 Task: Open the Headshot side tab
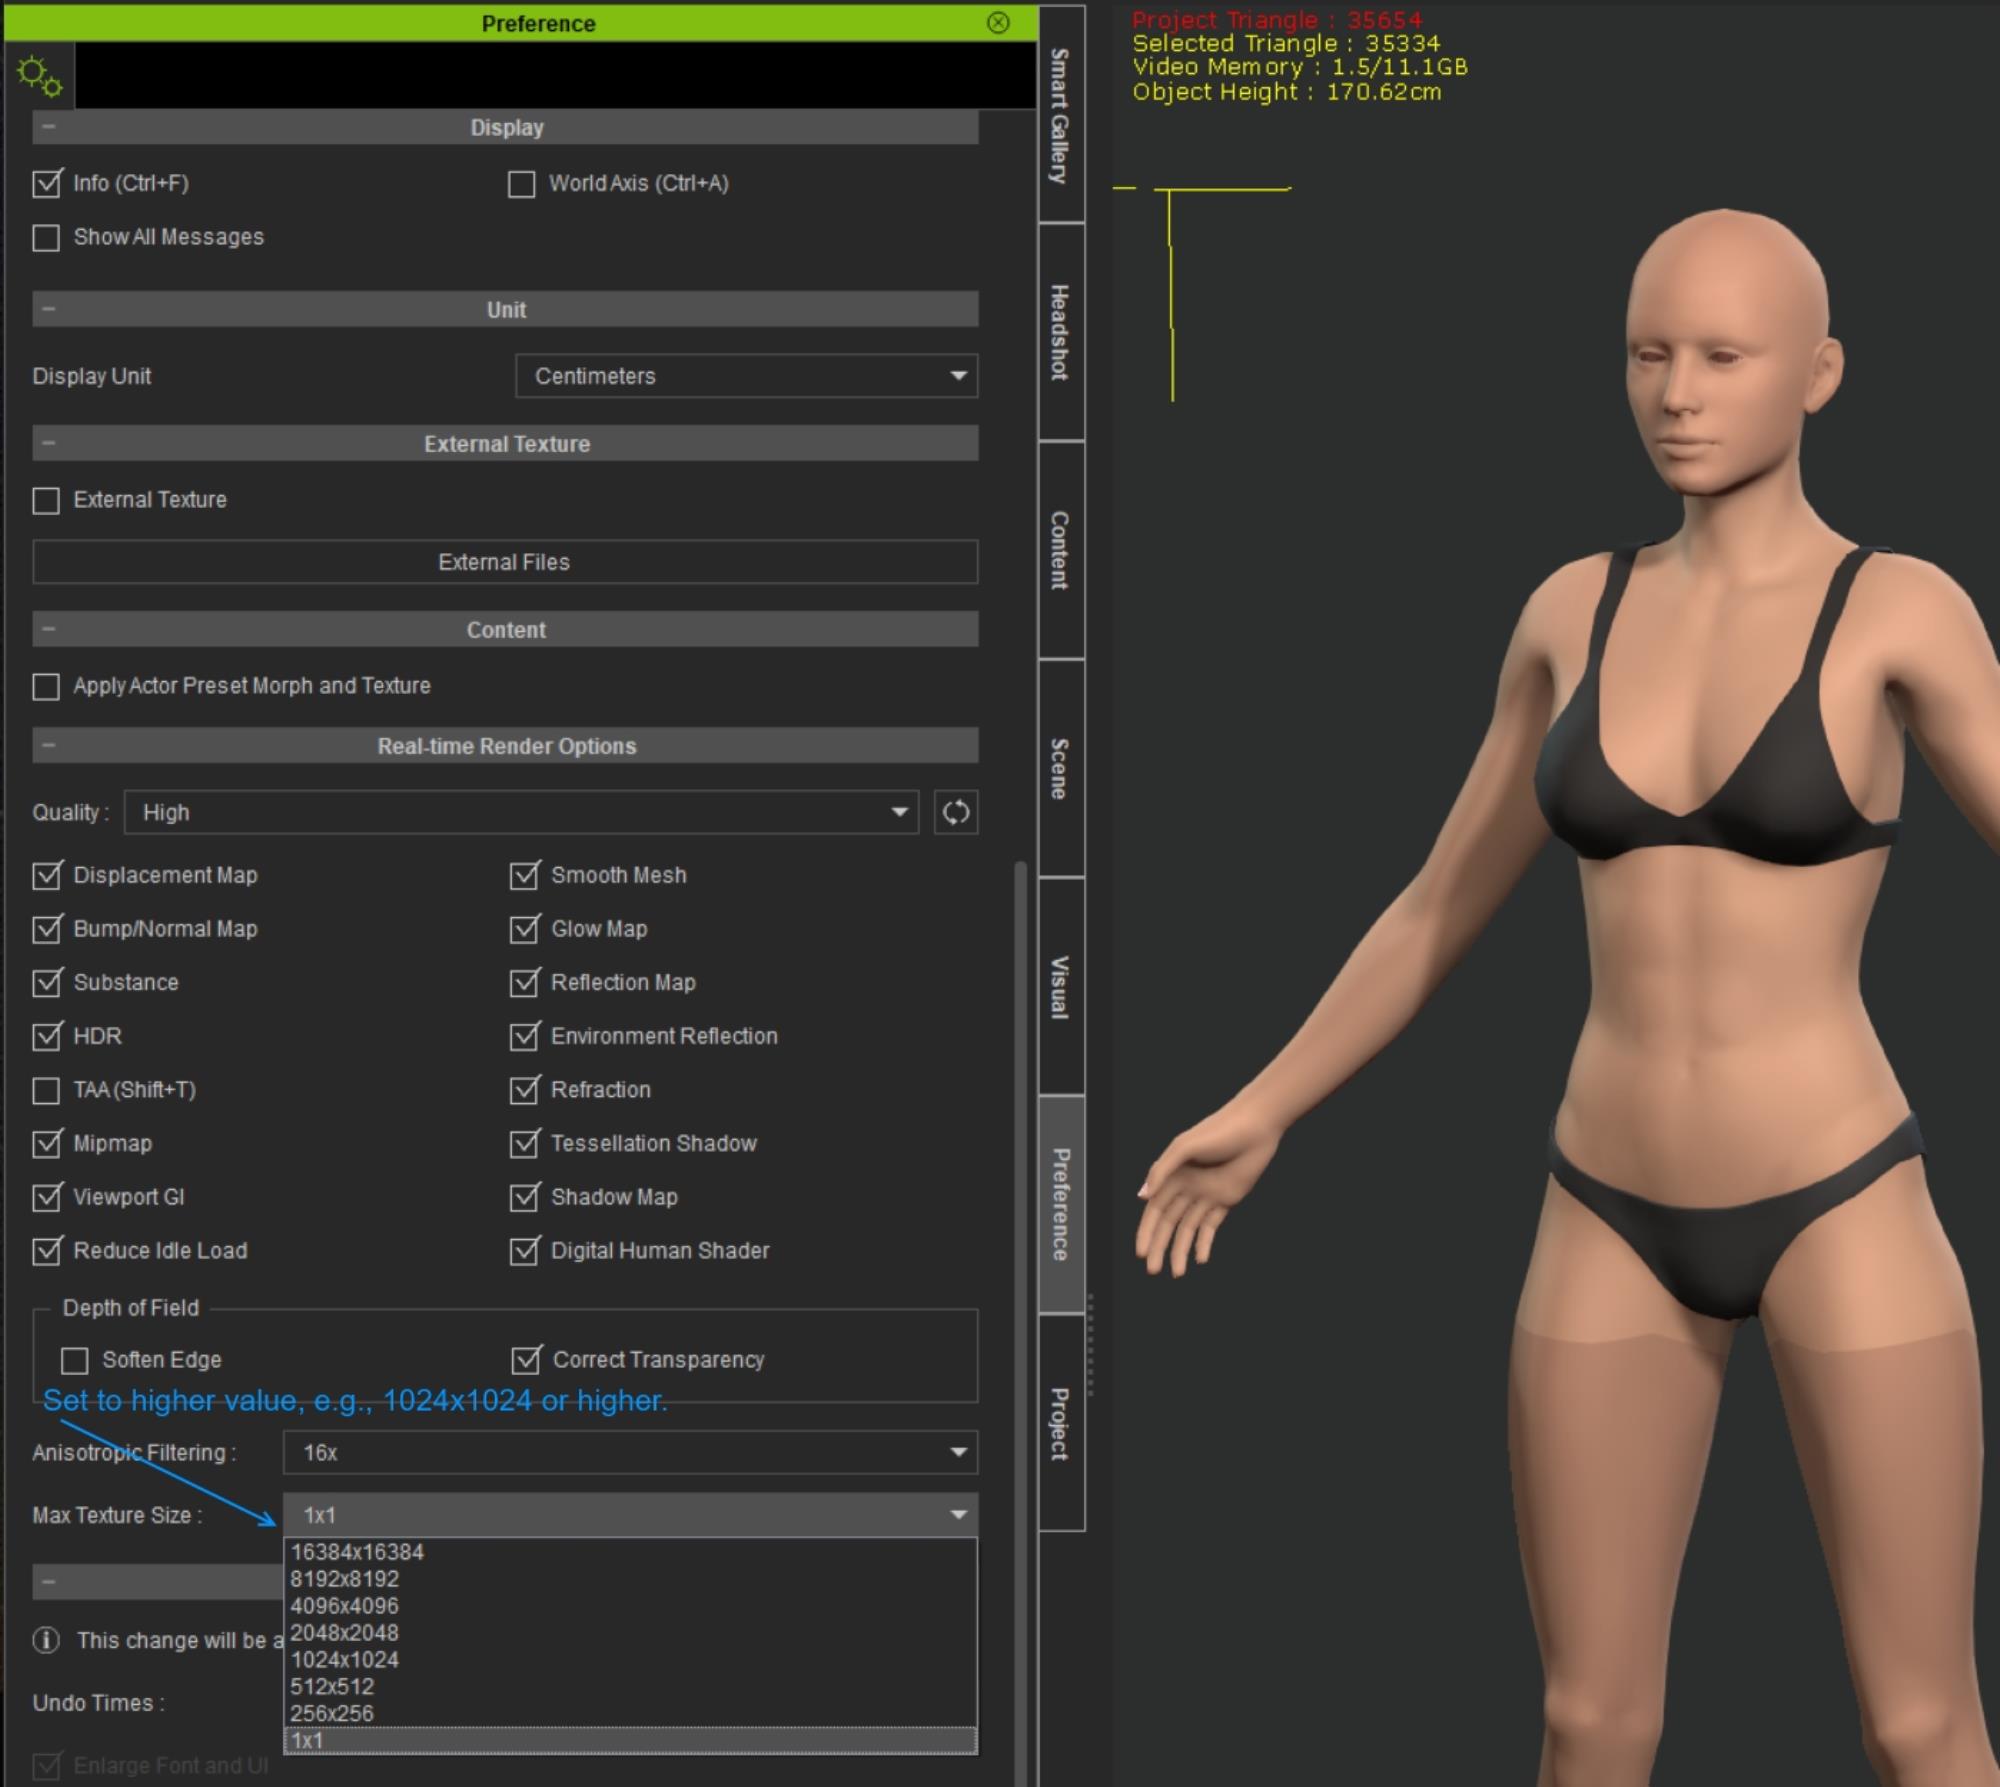pyautogui.click(x=1061, y=332)
